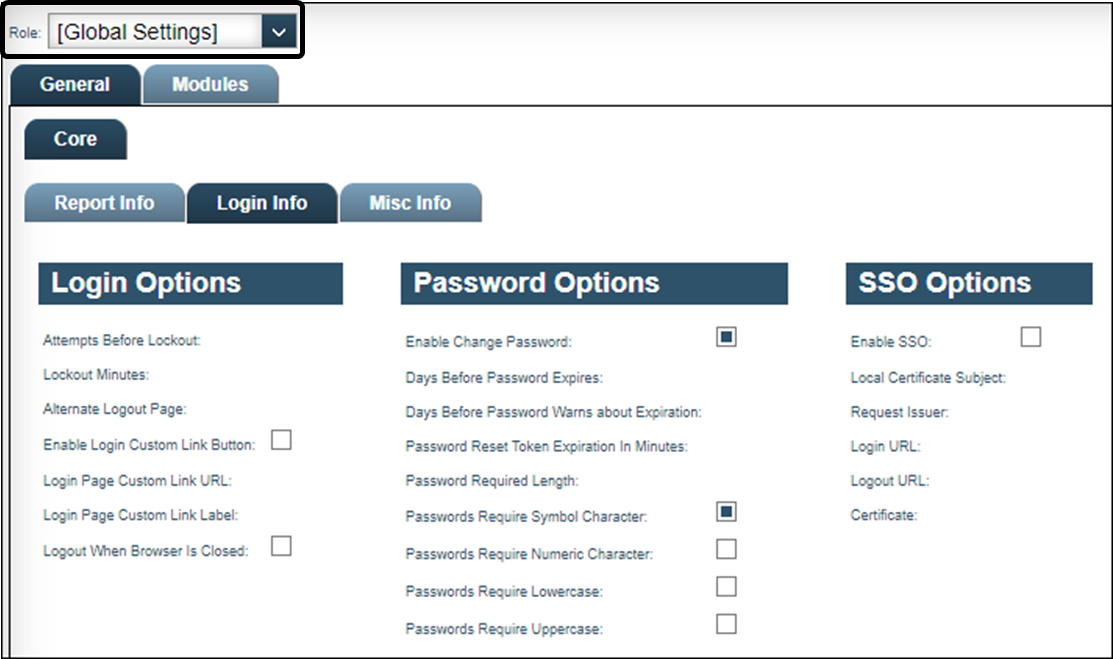Select the Core tab
Viewport: 1113px width, 659px height.
pos(75,139)
